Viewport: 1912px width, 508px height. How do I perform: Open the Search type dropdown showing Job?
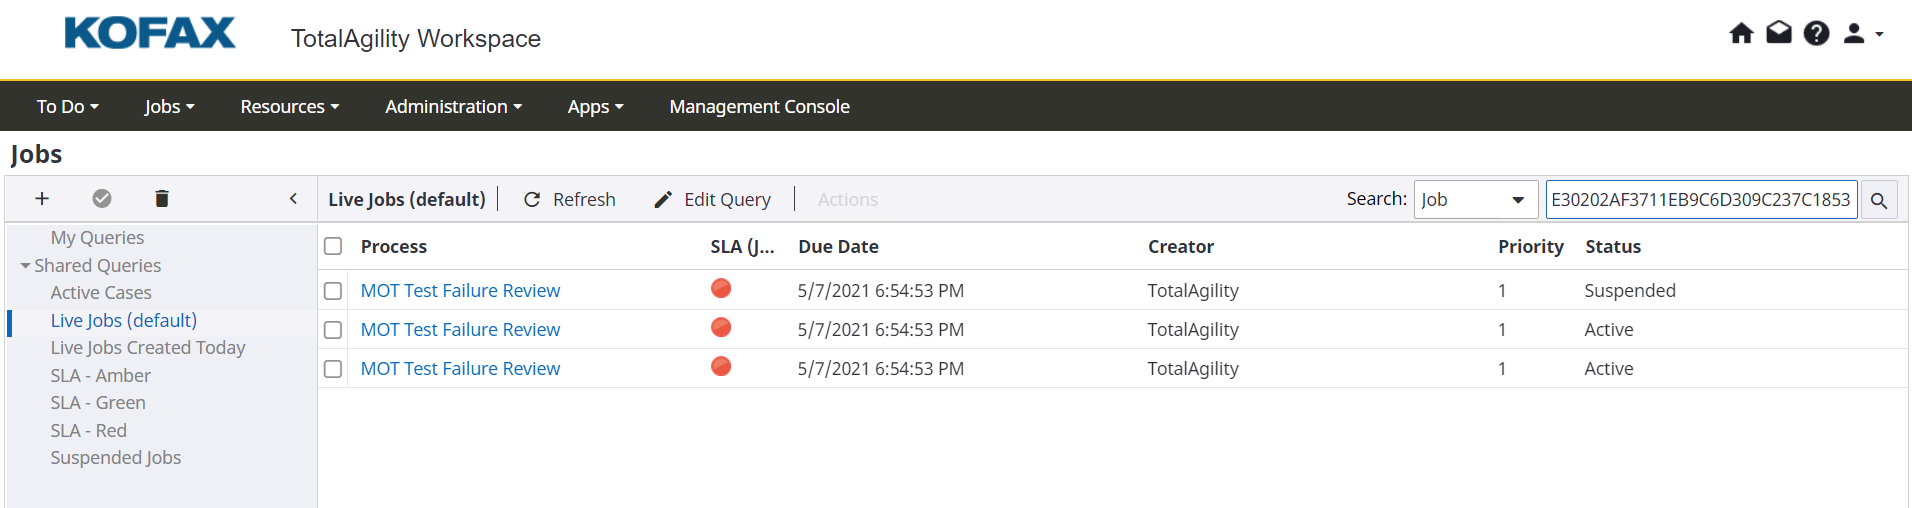click(1475, 200)
